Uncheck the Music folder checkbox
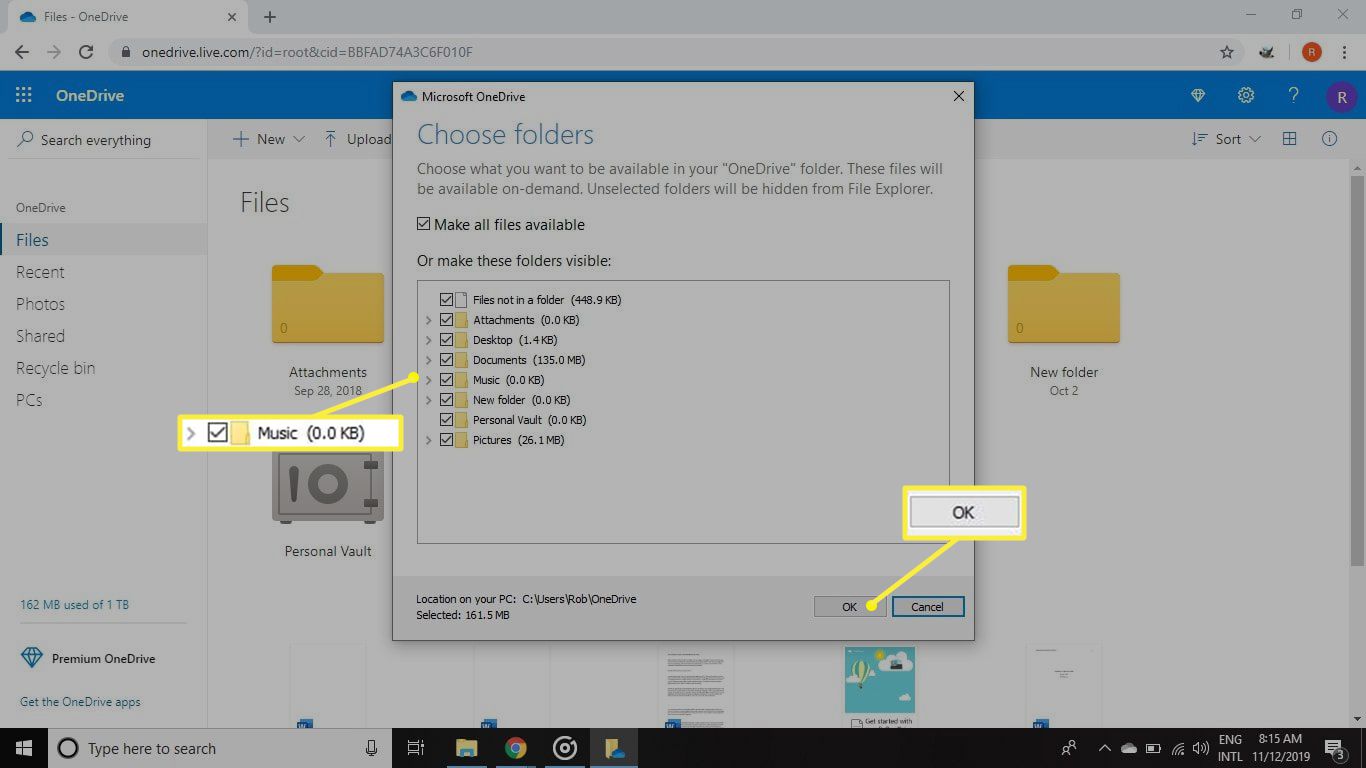Viewport: 1366px width, 768px height. (x=446, y=379)
